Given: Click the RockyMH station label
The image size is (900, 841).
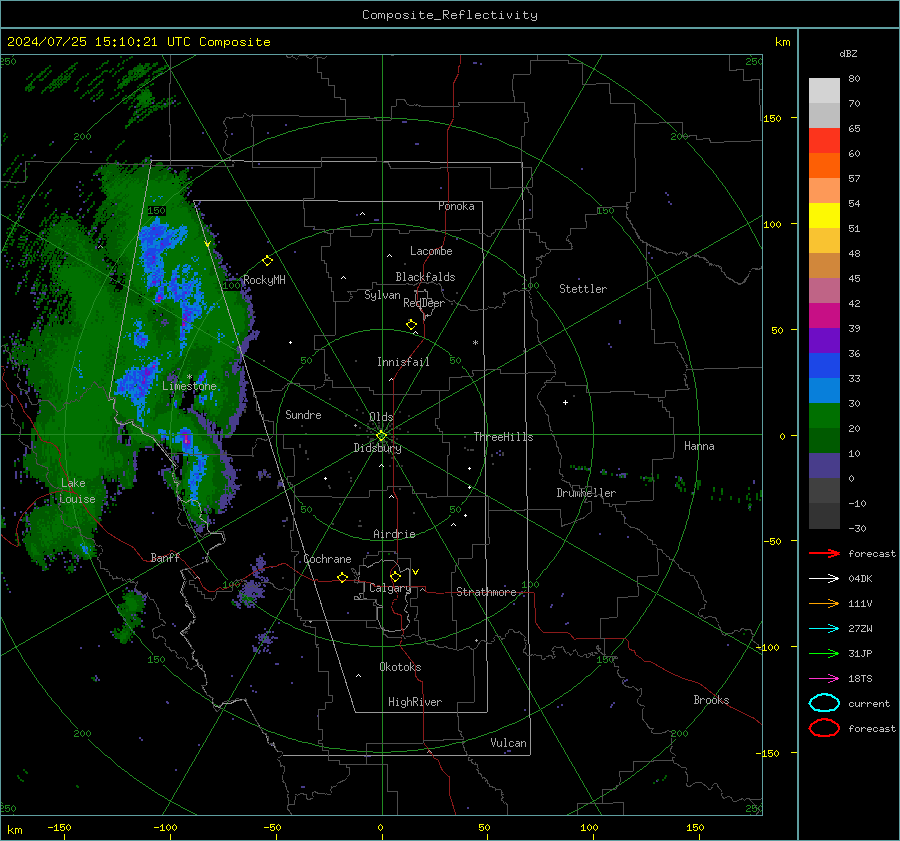Looking at the screenshot, I should point(264,280).
